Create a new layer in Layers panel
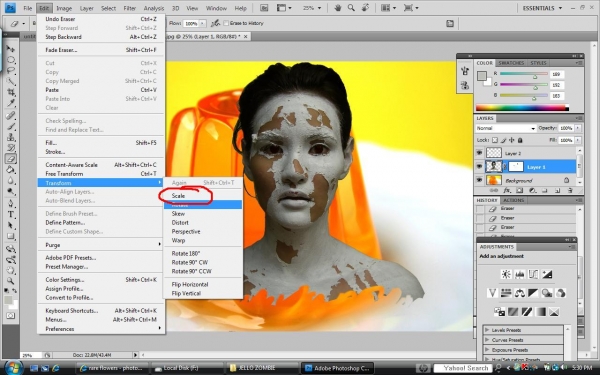 click(558, 191)
